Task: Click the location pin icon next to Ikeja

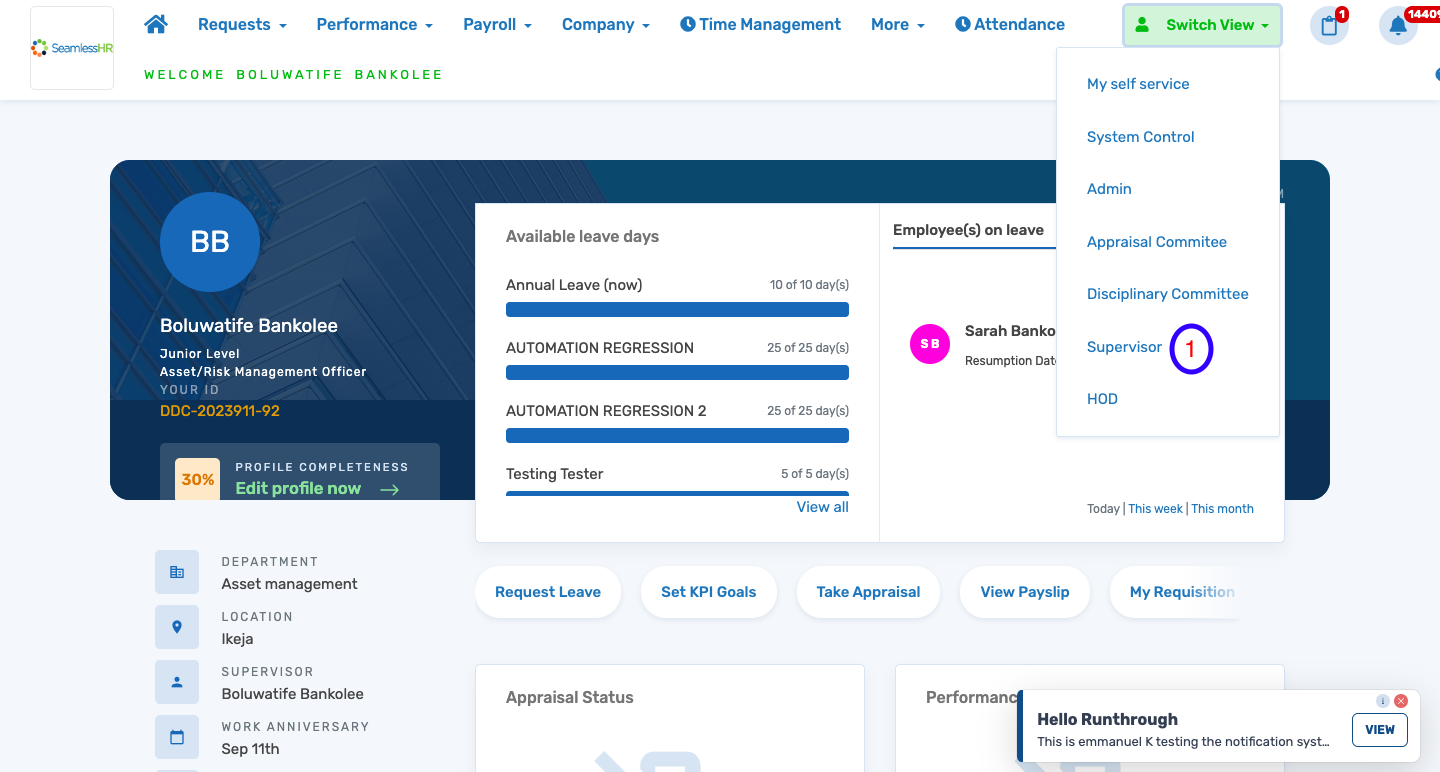Action: pyautogui.click(x=177, y=626)
